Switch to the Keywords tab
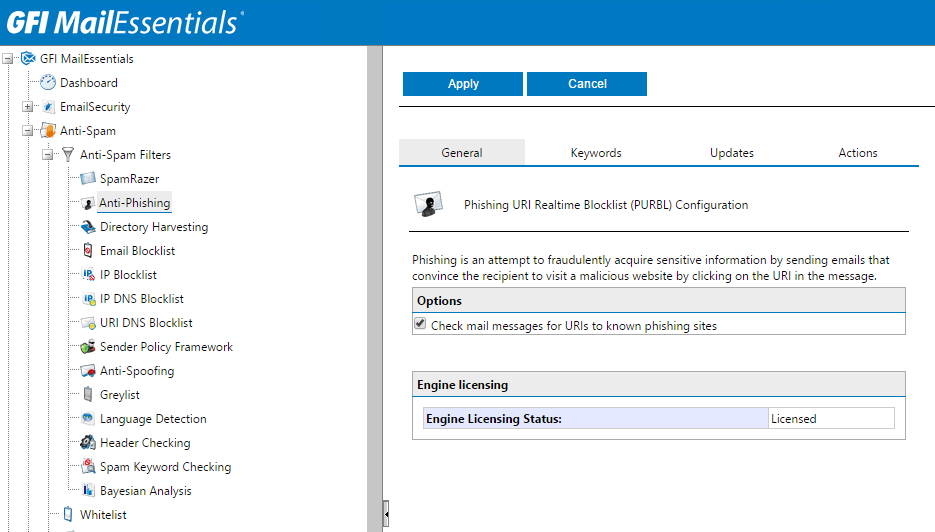This screenshot has width=935, height=532. pyautogui.click(x=596, y=153)
